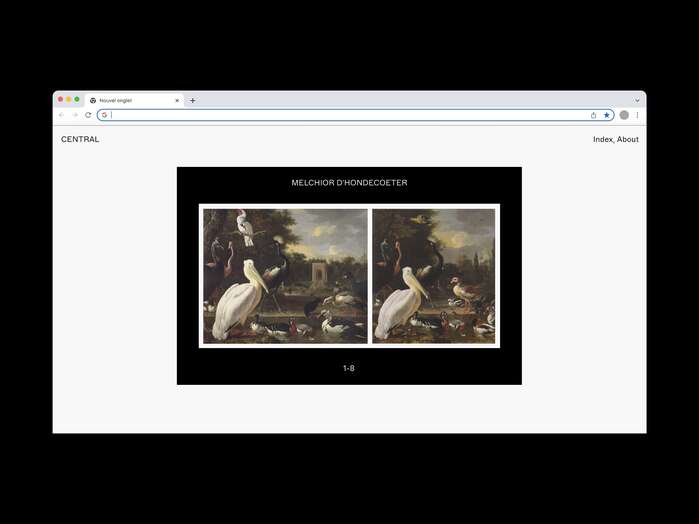
Task: Open the left pelican painting
Action: click(285, 276)
